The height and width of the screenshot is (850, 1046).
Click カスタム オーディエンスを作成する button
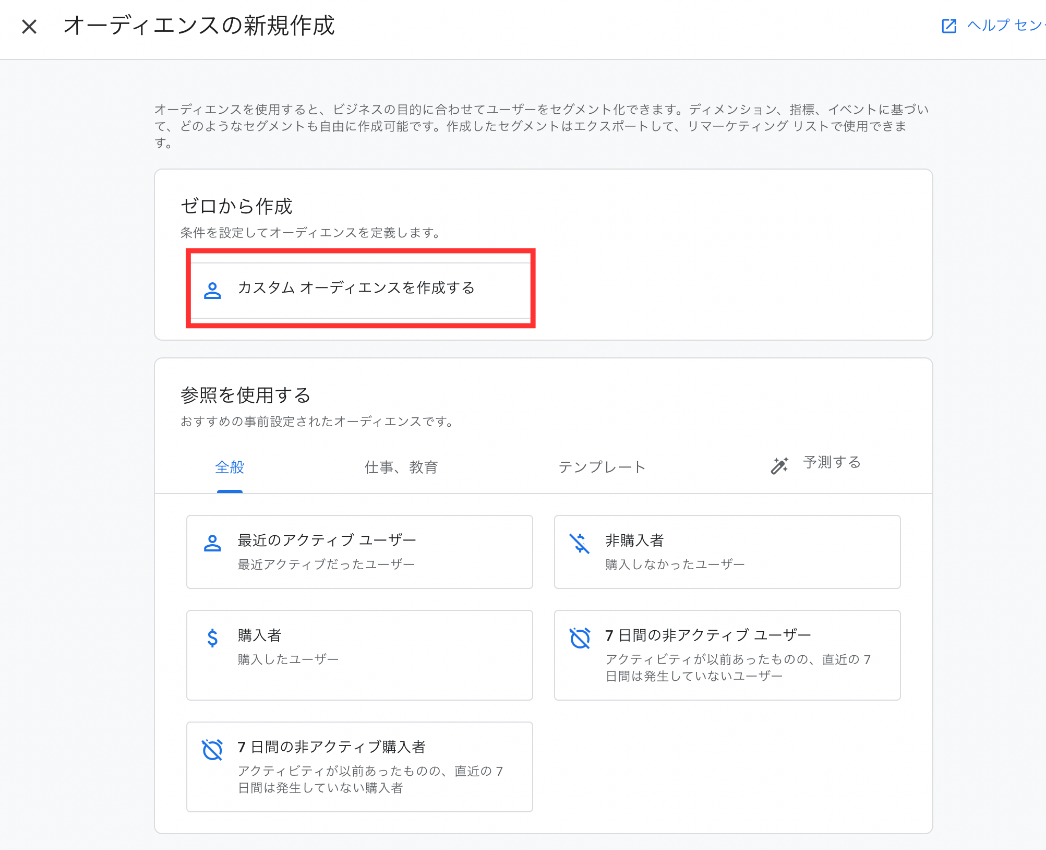pos(360,289)
